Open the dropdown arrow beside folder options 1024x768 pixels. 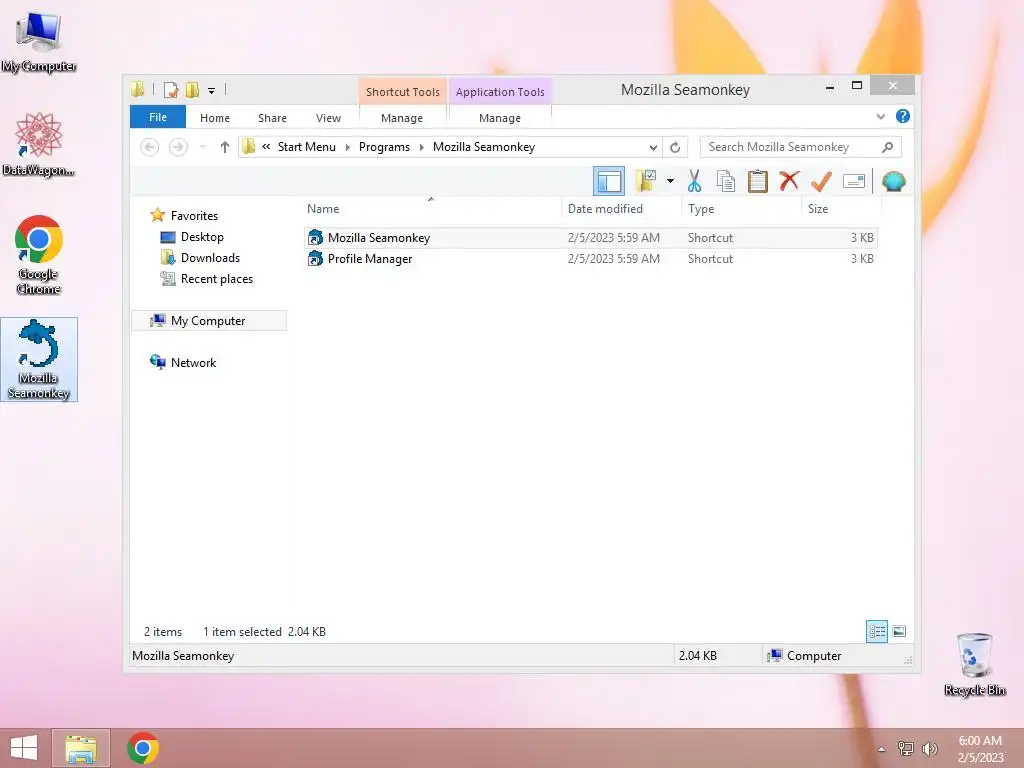670,181
